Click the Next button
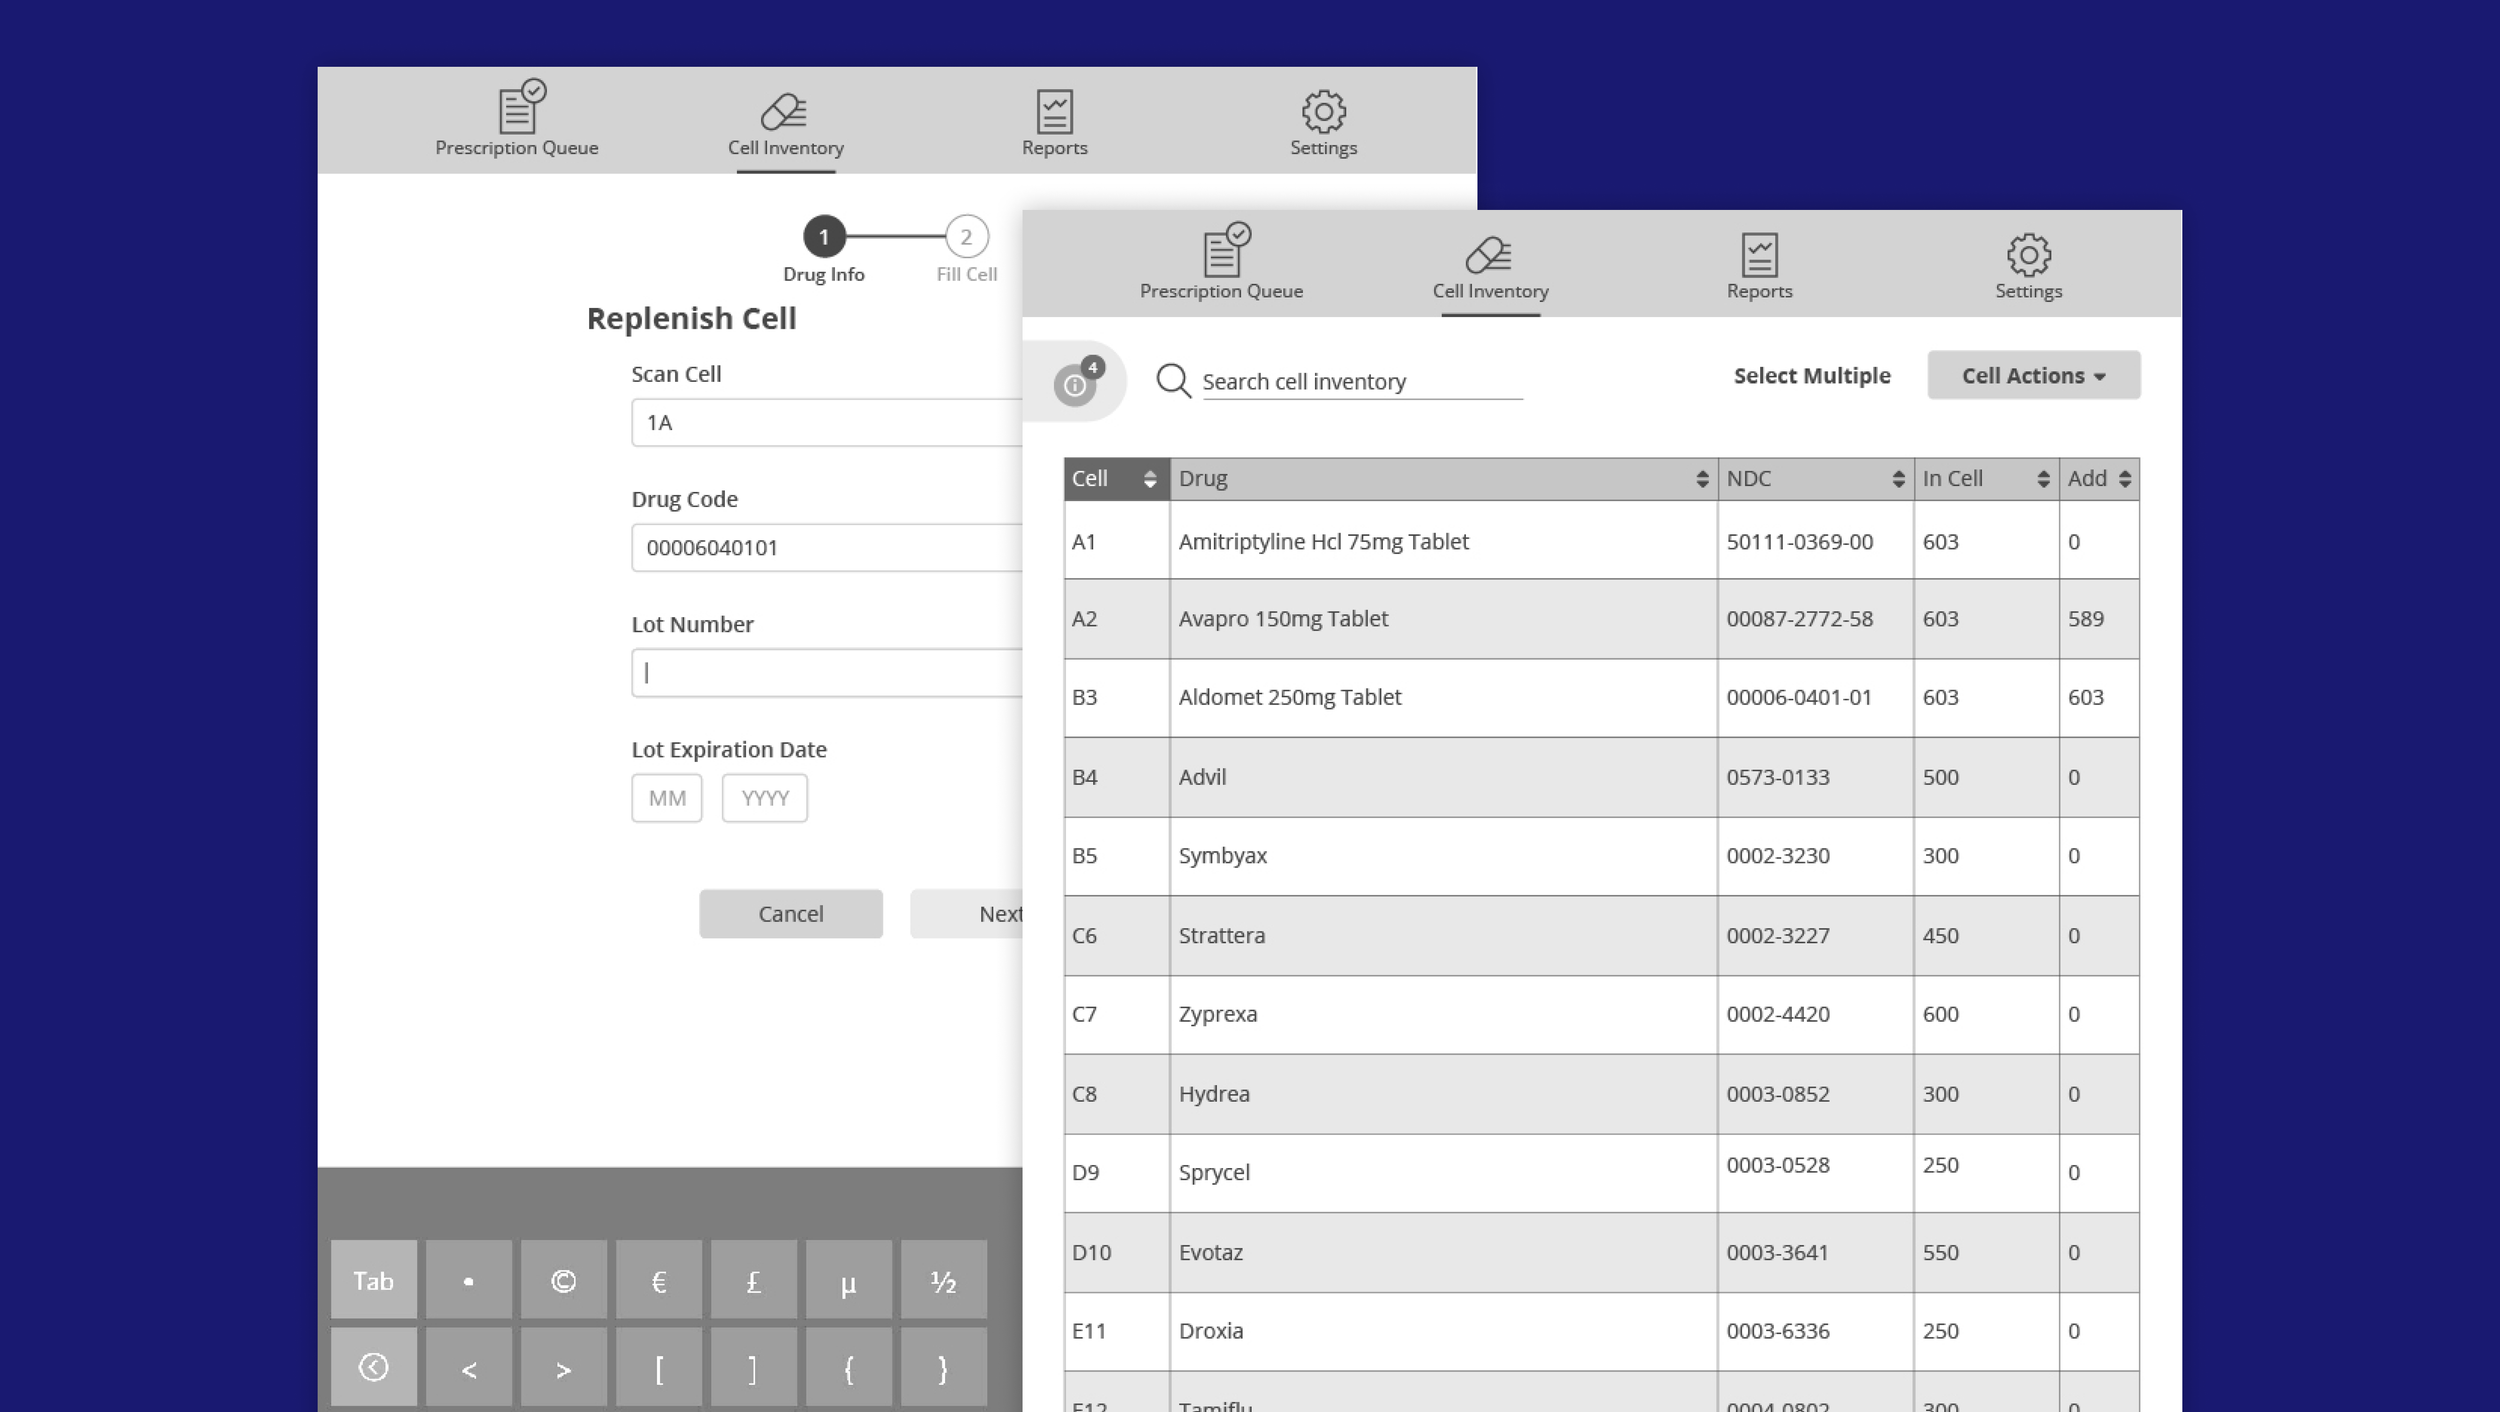2500x1412 pixels. pyautogui.click(x=967, y=914)
